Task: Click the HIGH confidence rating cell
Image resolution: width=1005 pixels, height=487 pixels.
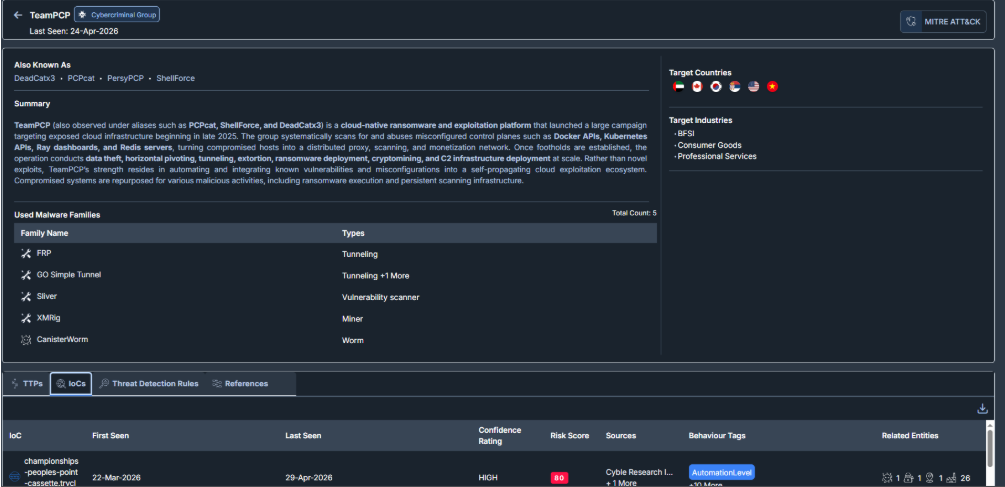Action: [x=488, y=478]
